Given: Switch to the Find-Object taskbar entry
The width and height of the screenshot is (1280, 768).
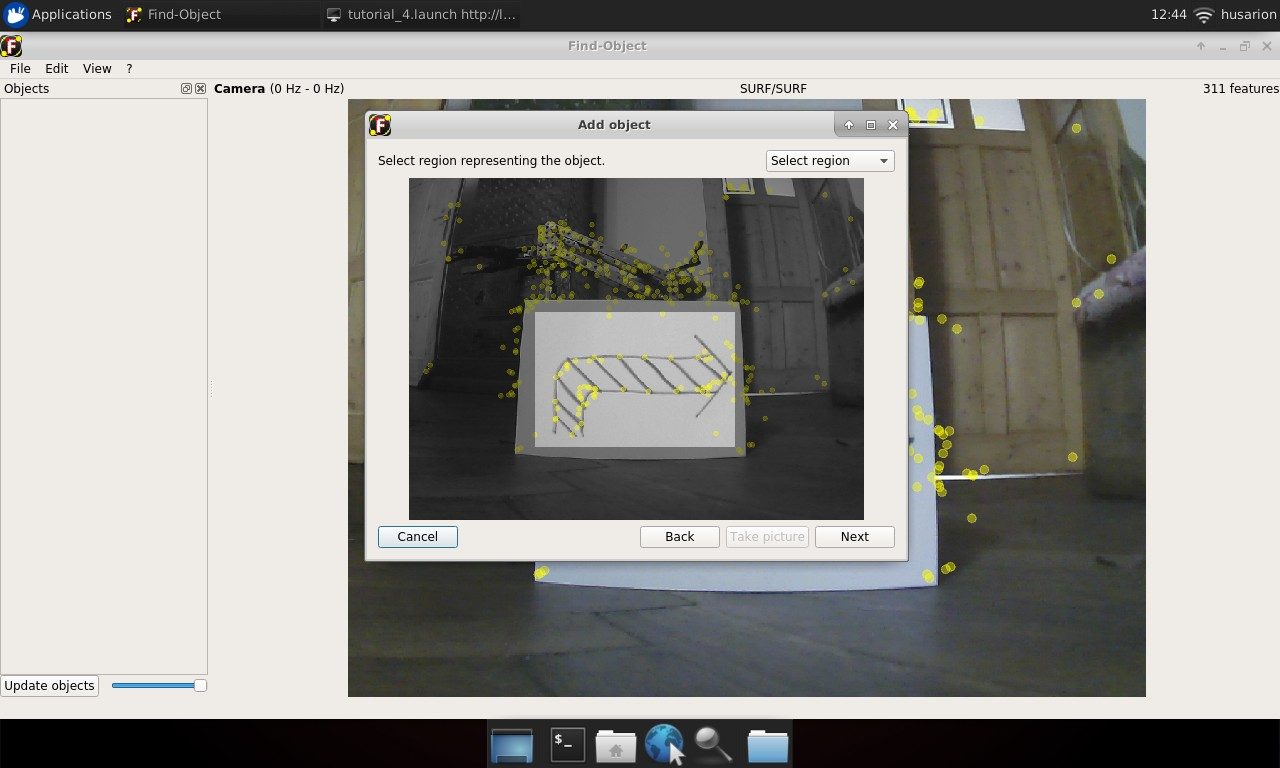Looking at the screenshot, I should (x=173, y=15).
